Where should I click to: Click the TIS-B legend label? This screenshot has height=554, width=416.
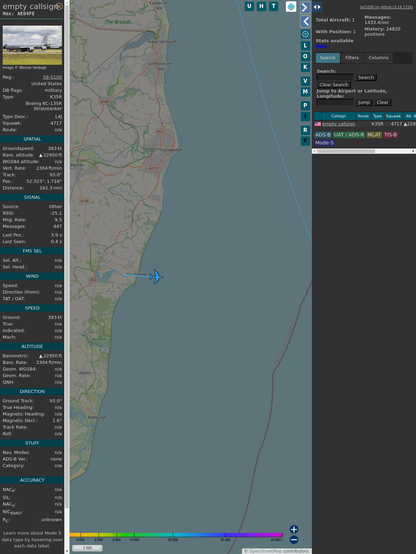pyautogui.click(x=390, y=135)
